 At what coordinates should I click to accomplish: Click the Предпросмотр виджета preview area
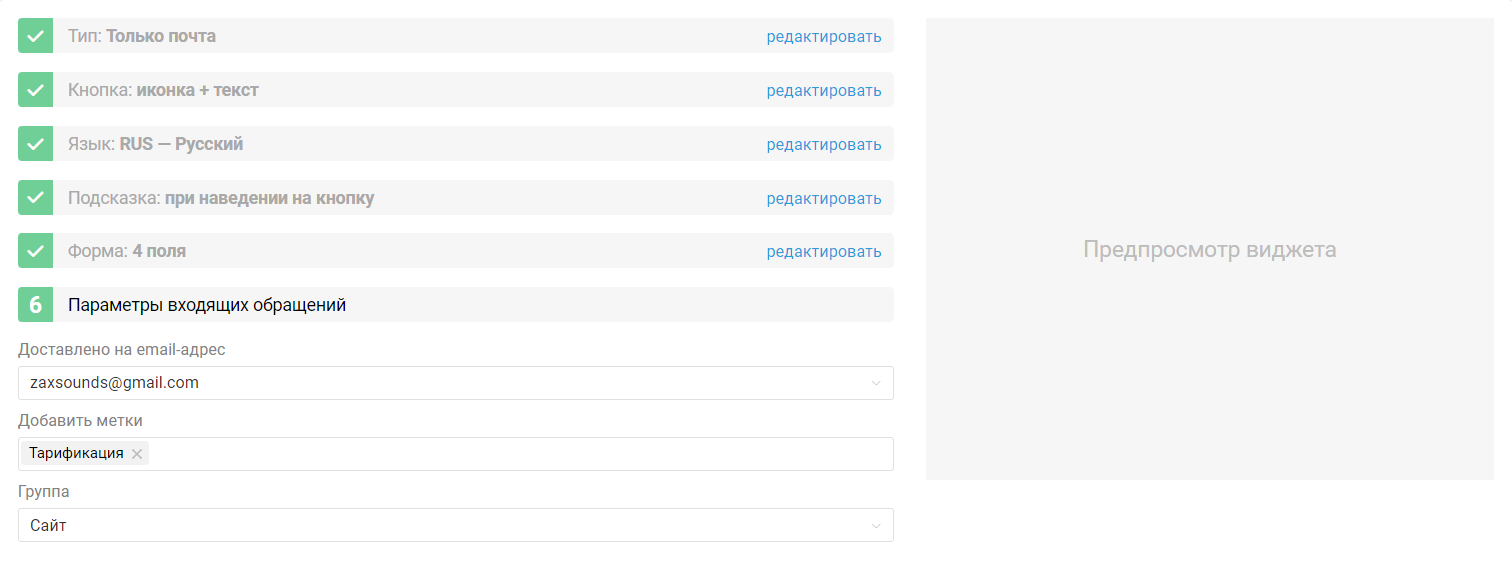1209,249
